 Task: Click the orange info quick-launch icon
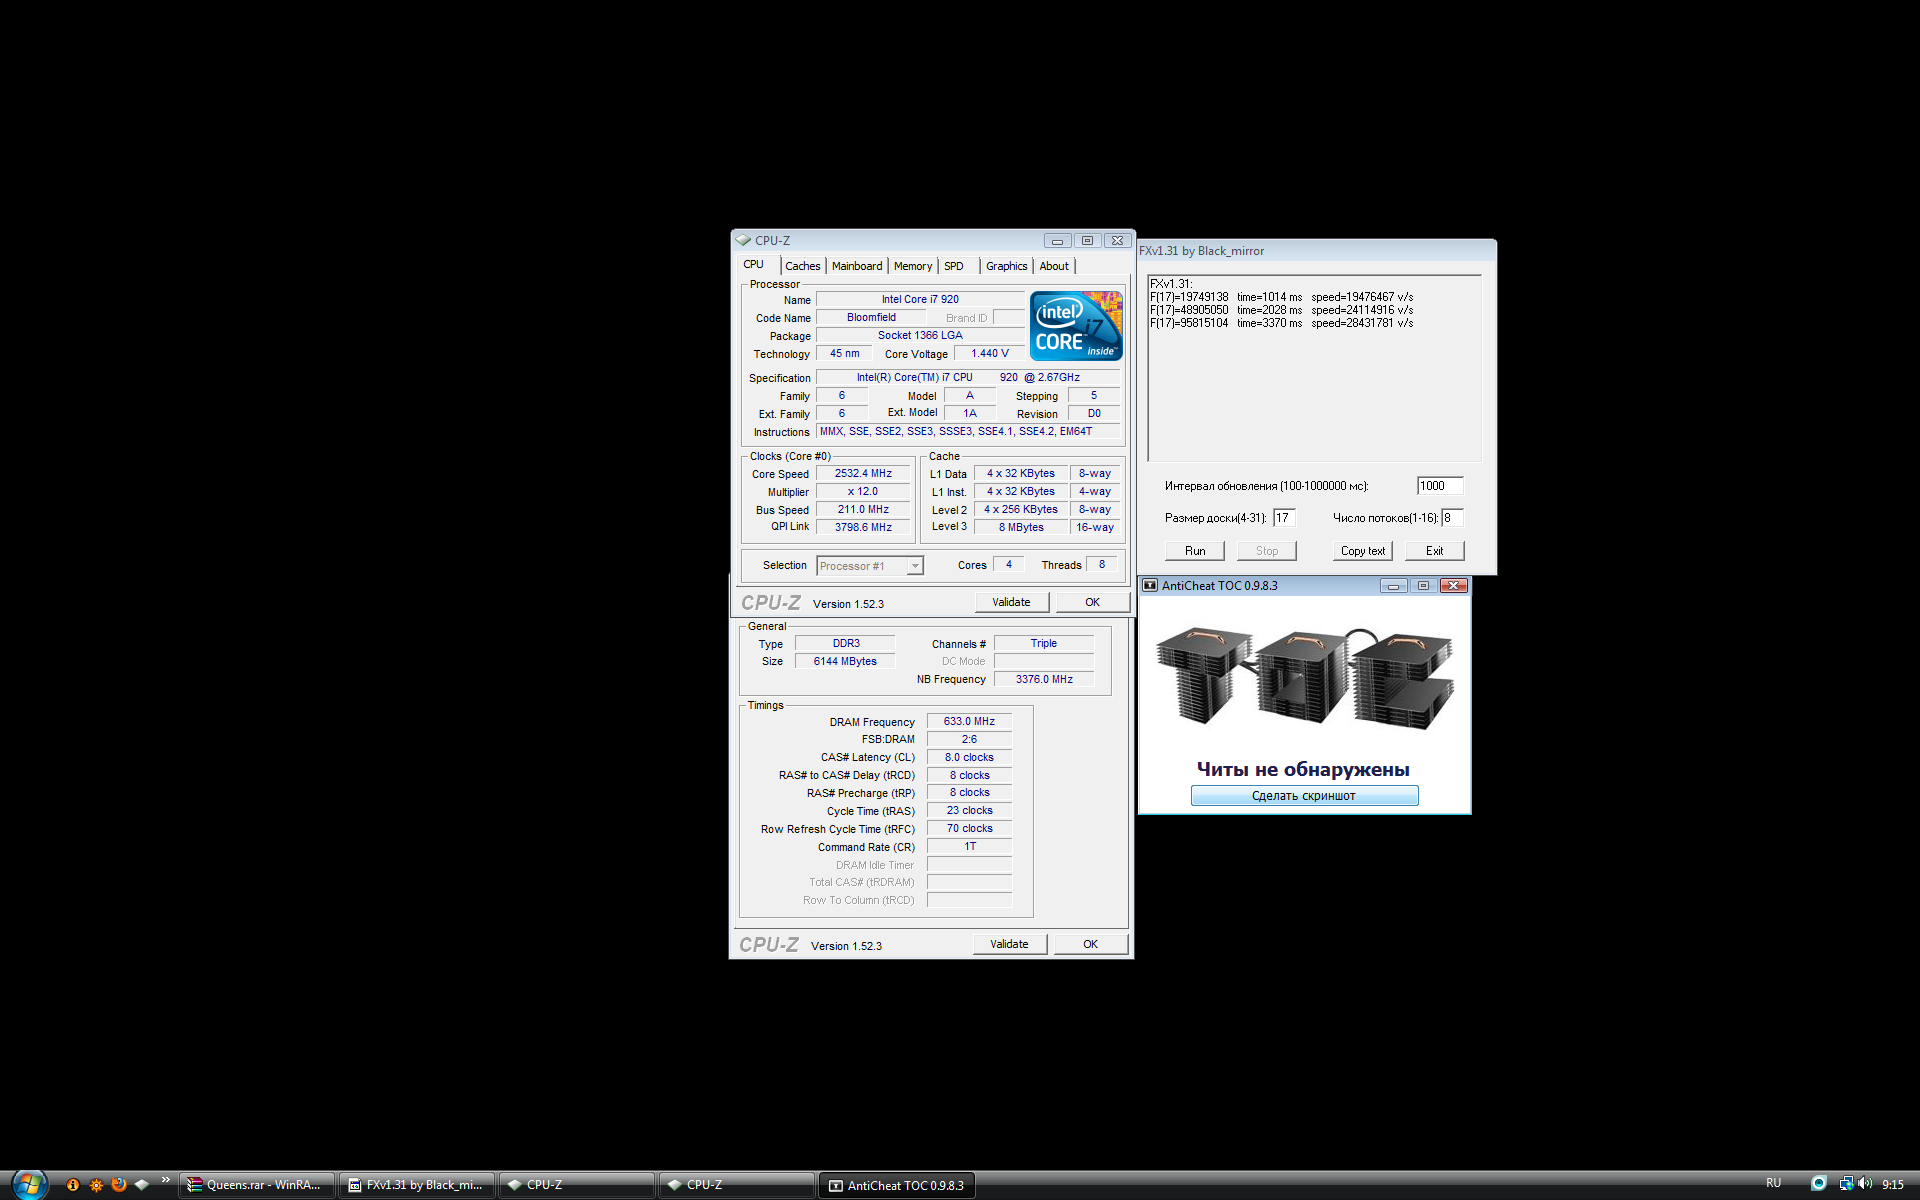(73, 1185)
